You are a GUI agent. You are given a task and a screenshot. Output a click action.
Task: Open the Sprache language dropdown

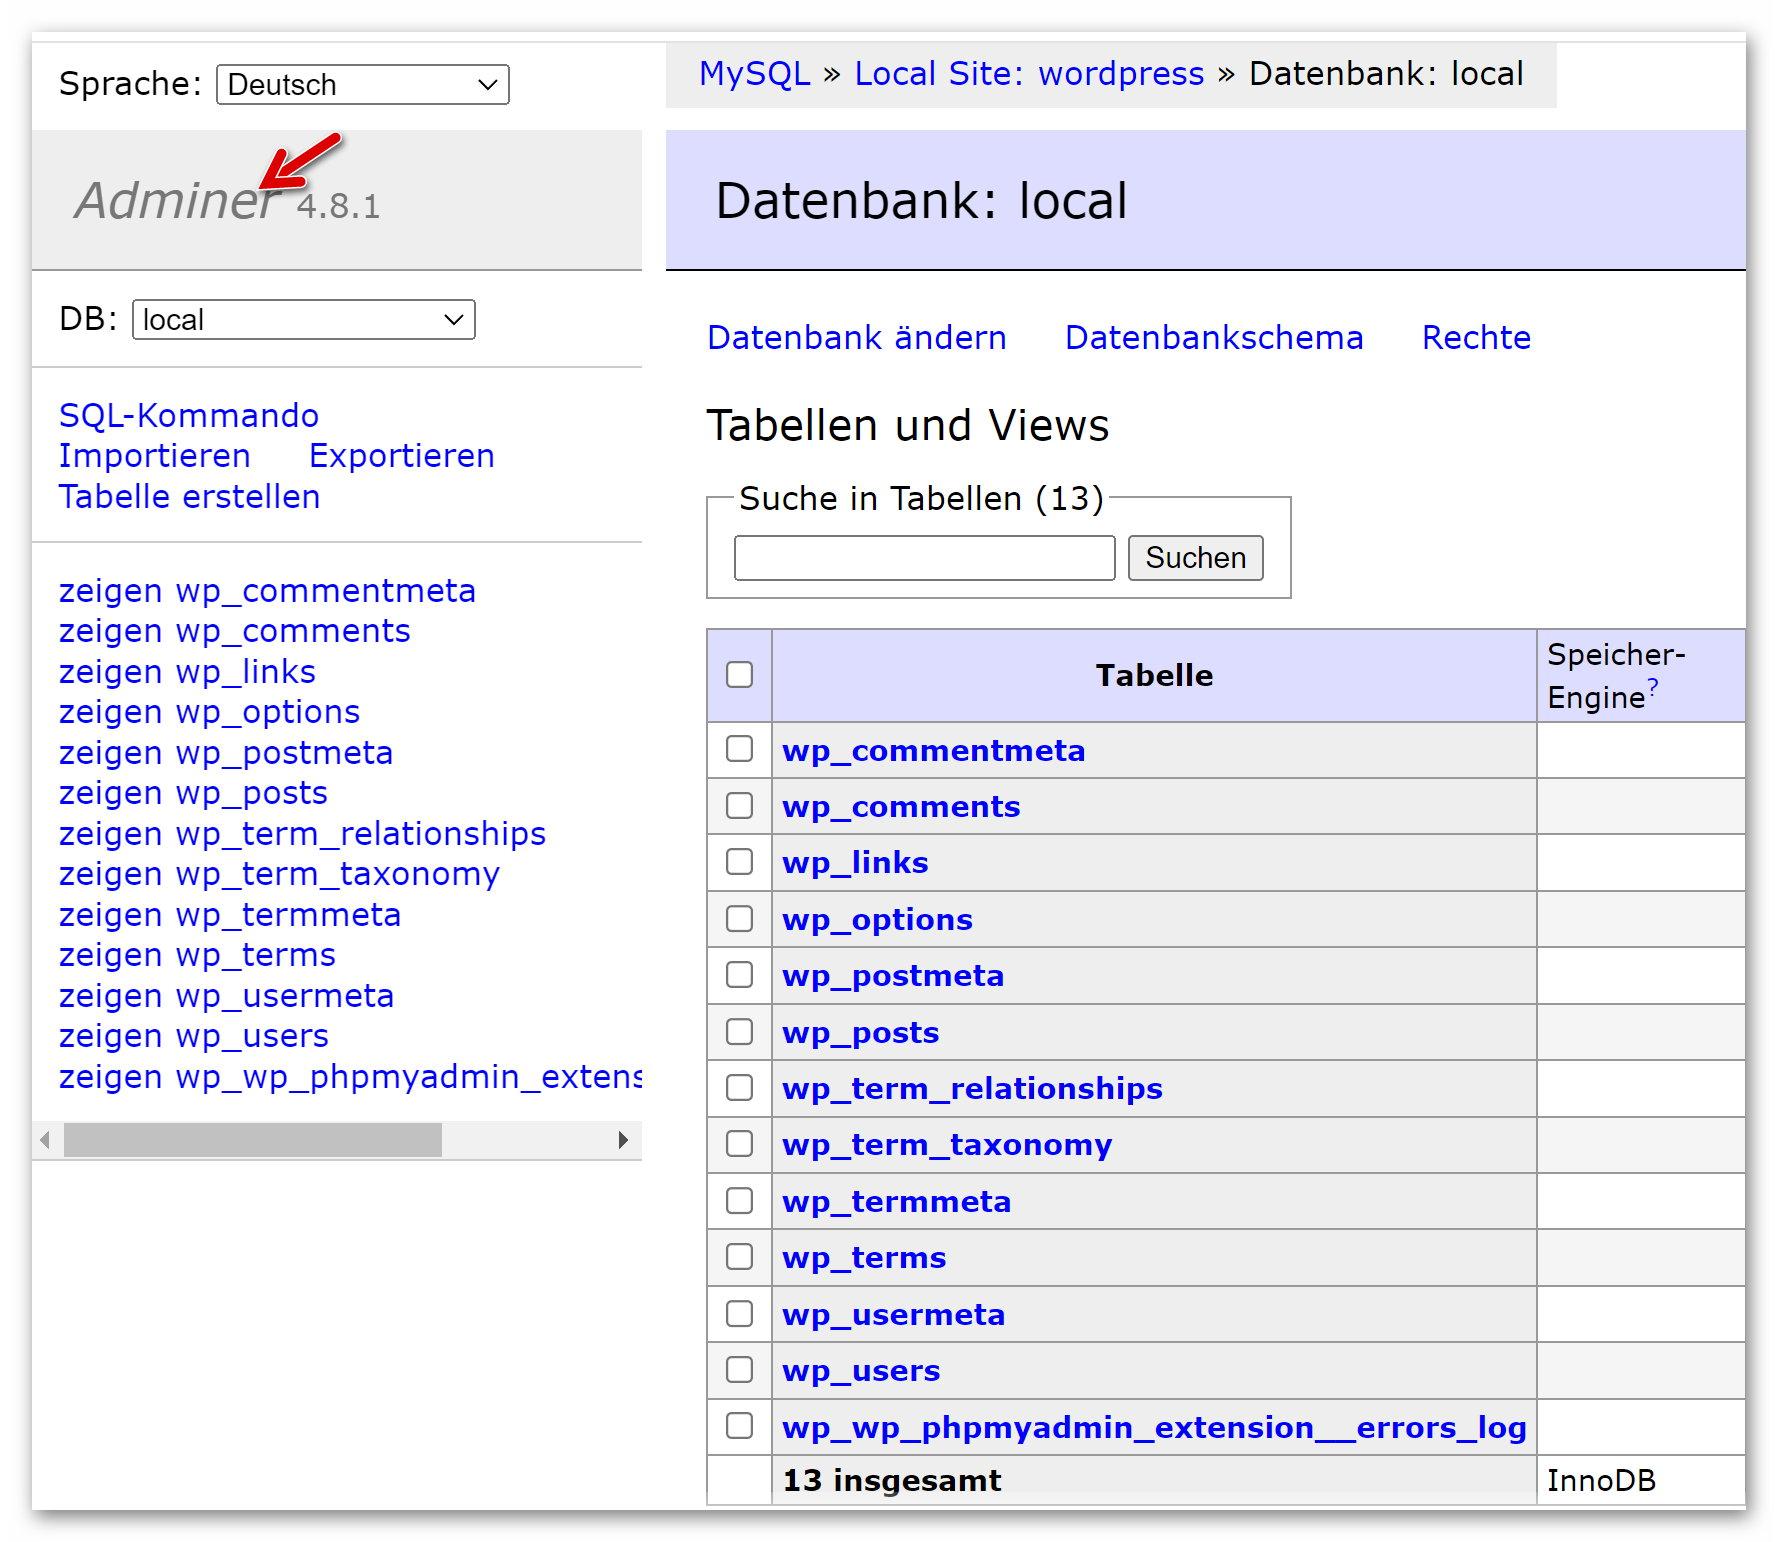pos(362,85)
